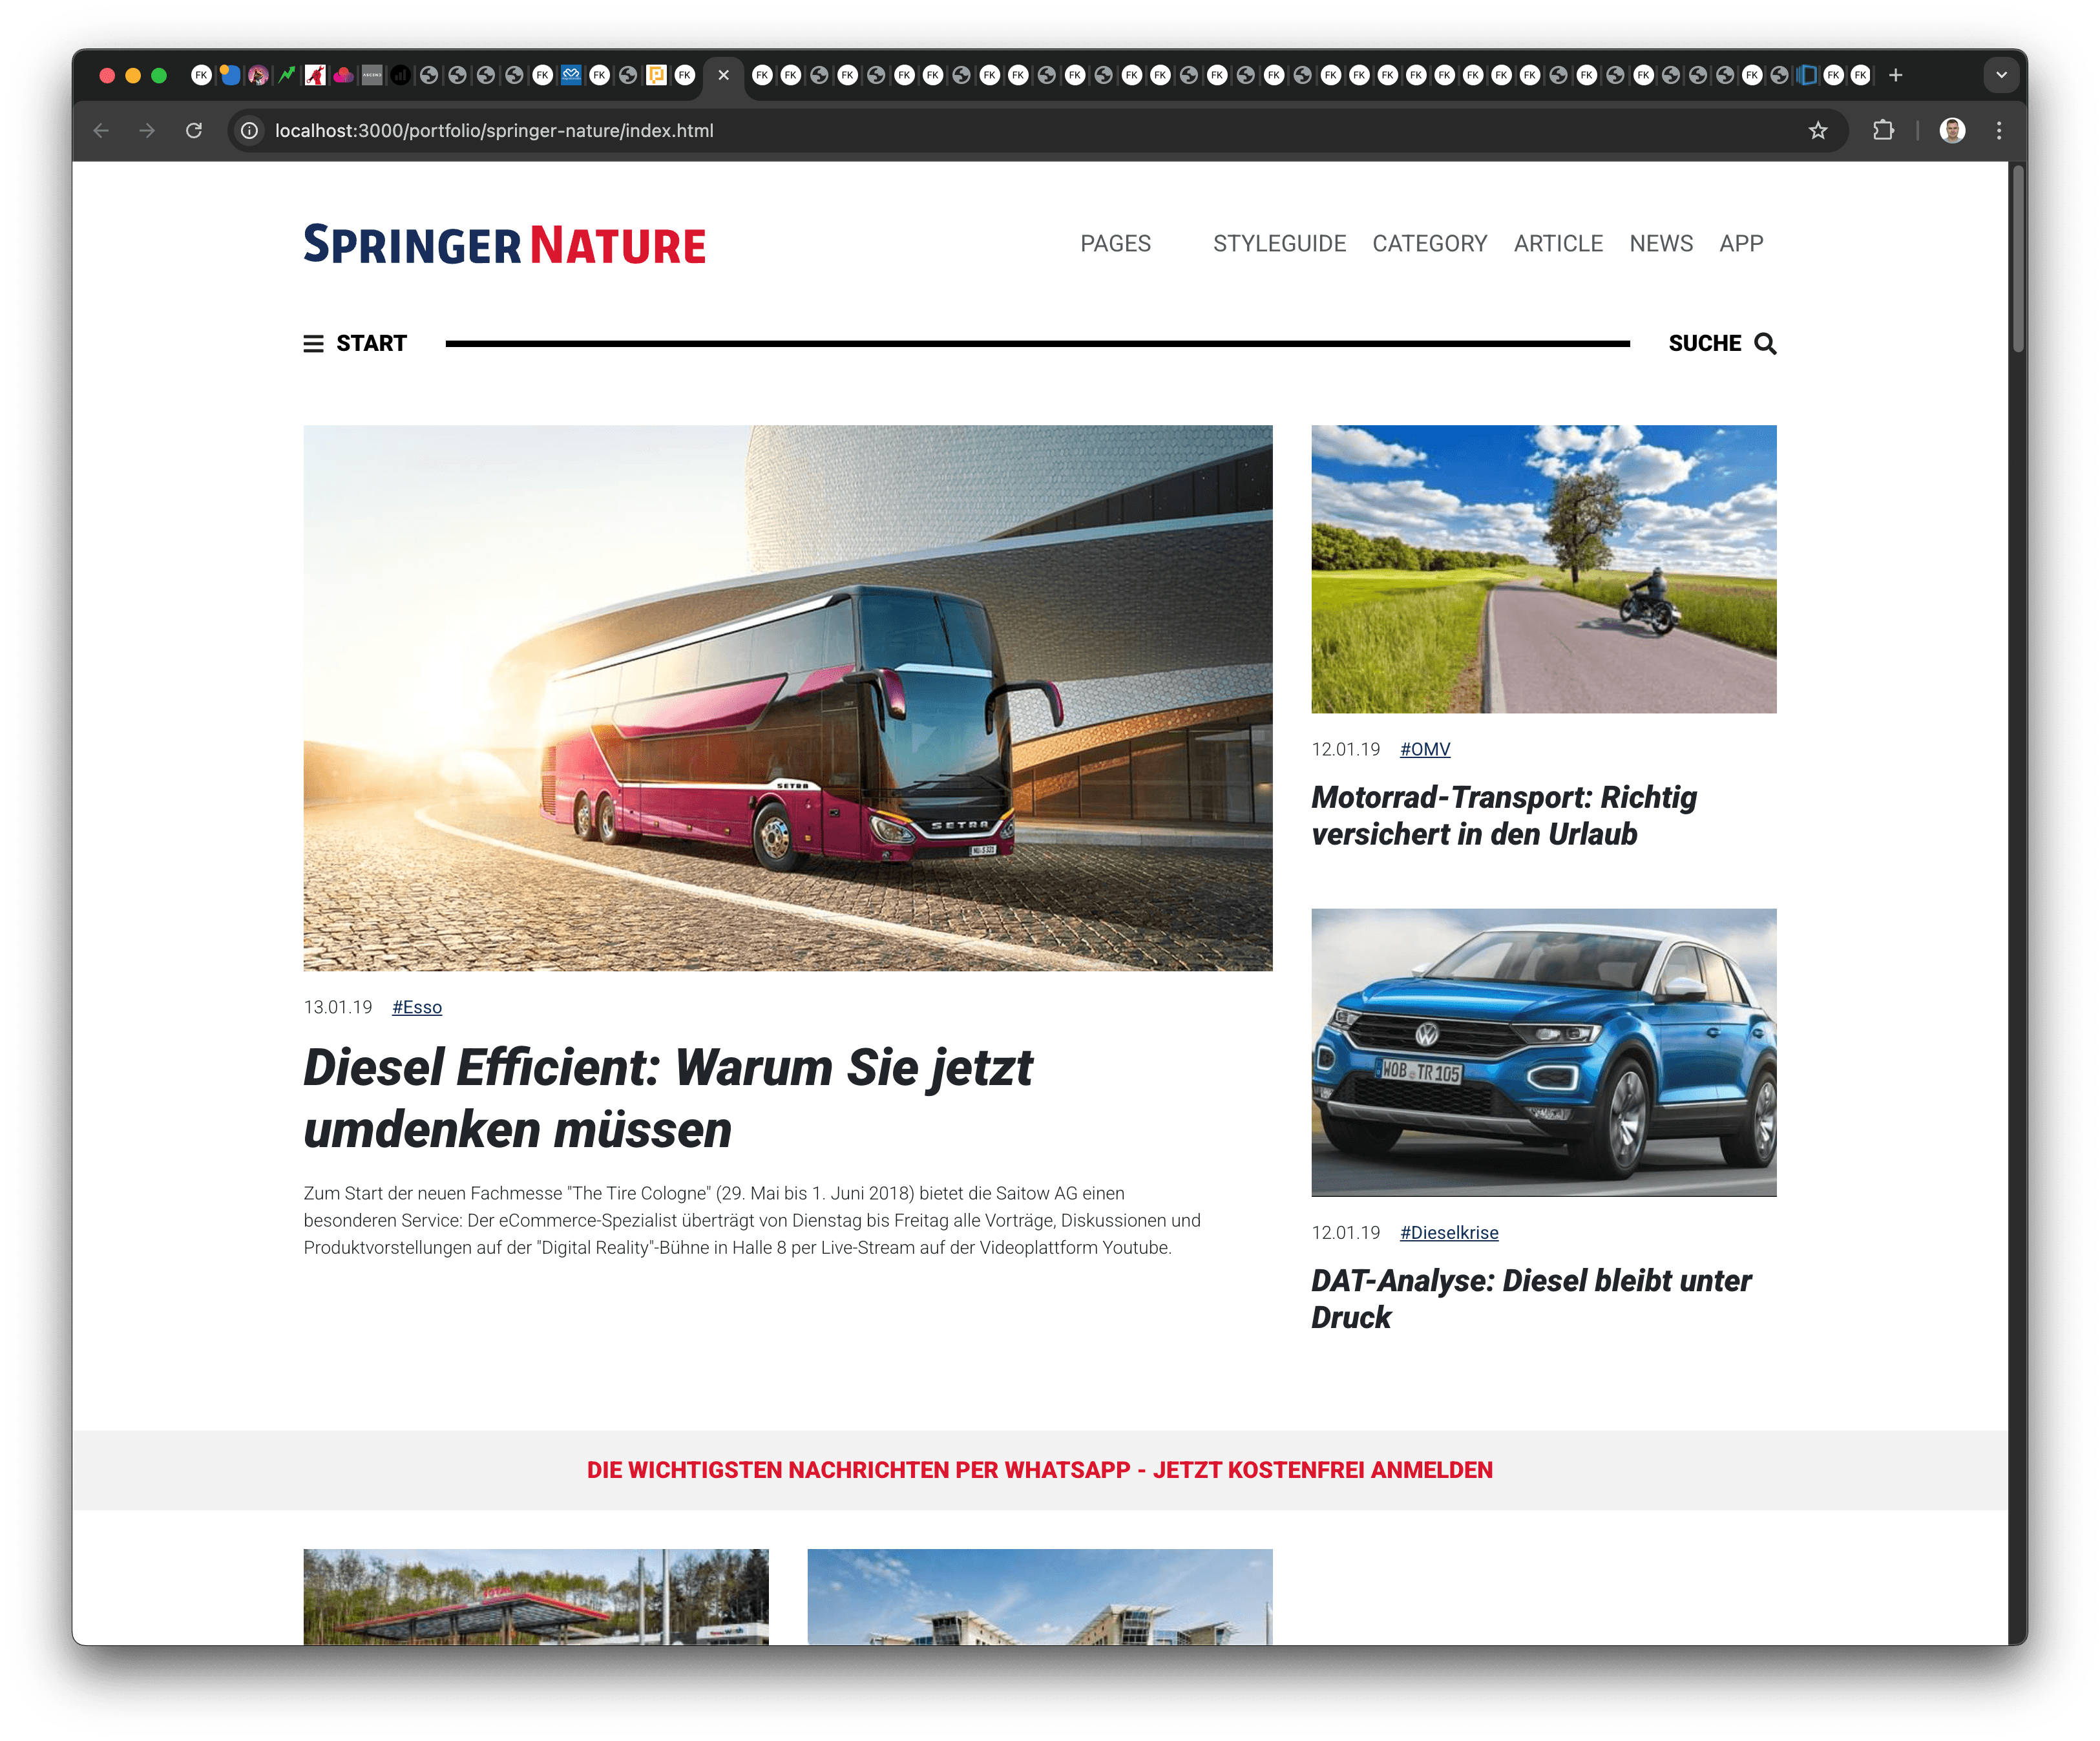Click the page vertical scrollbar thumb
Screen dimensions: 2100x1741
click(2018, 259)
